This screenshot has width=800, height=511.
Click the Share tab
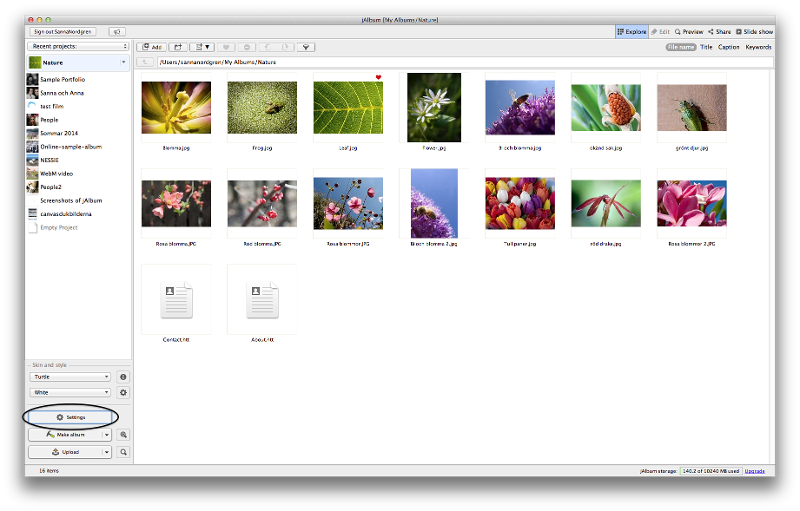tap(719, 32)
